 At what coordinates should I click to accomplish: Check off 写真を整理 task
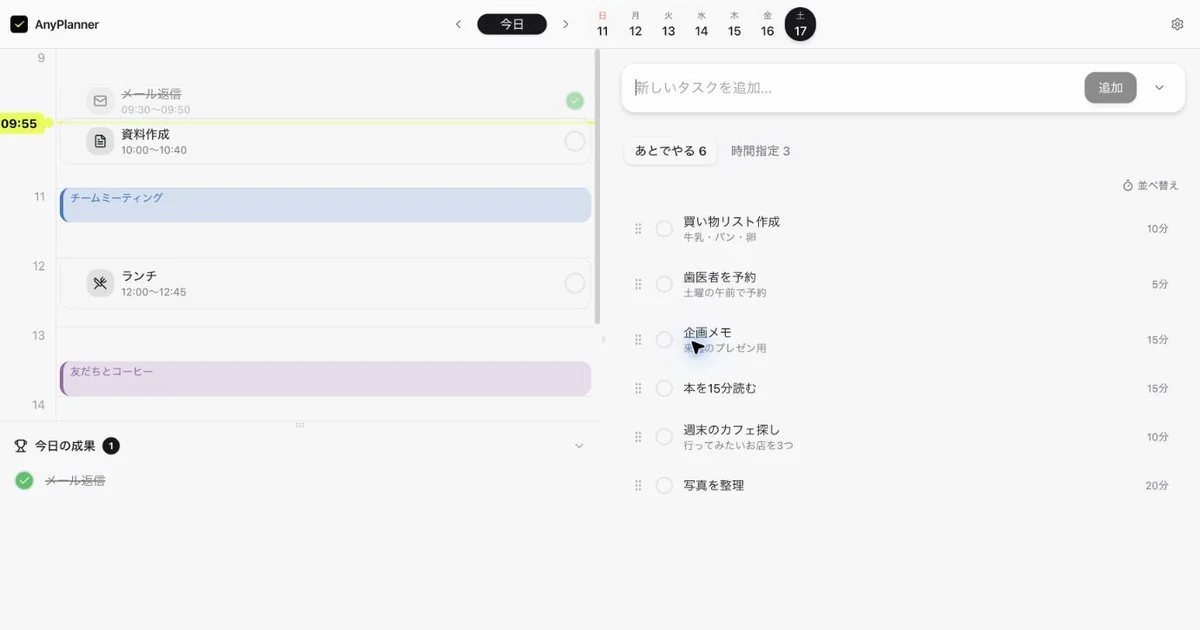click(x=664, y=485)
